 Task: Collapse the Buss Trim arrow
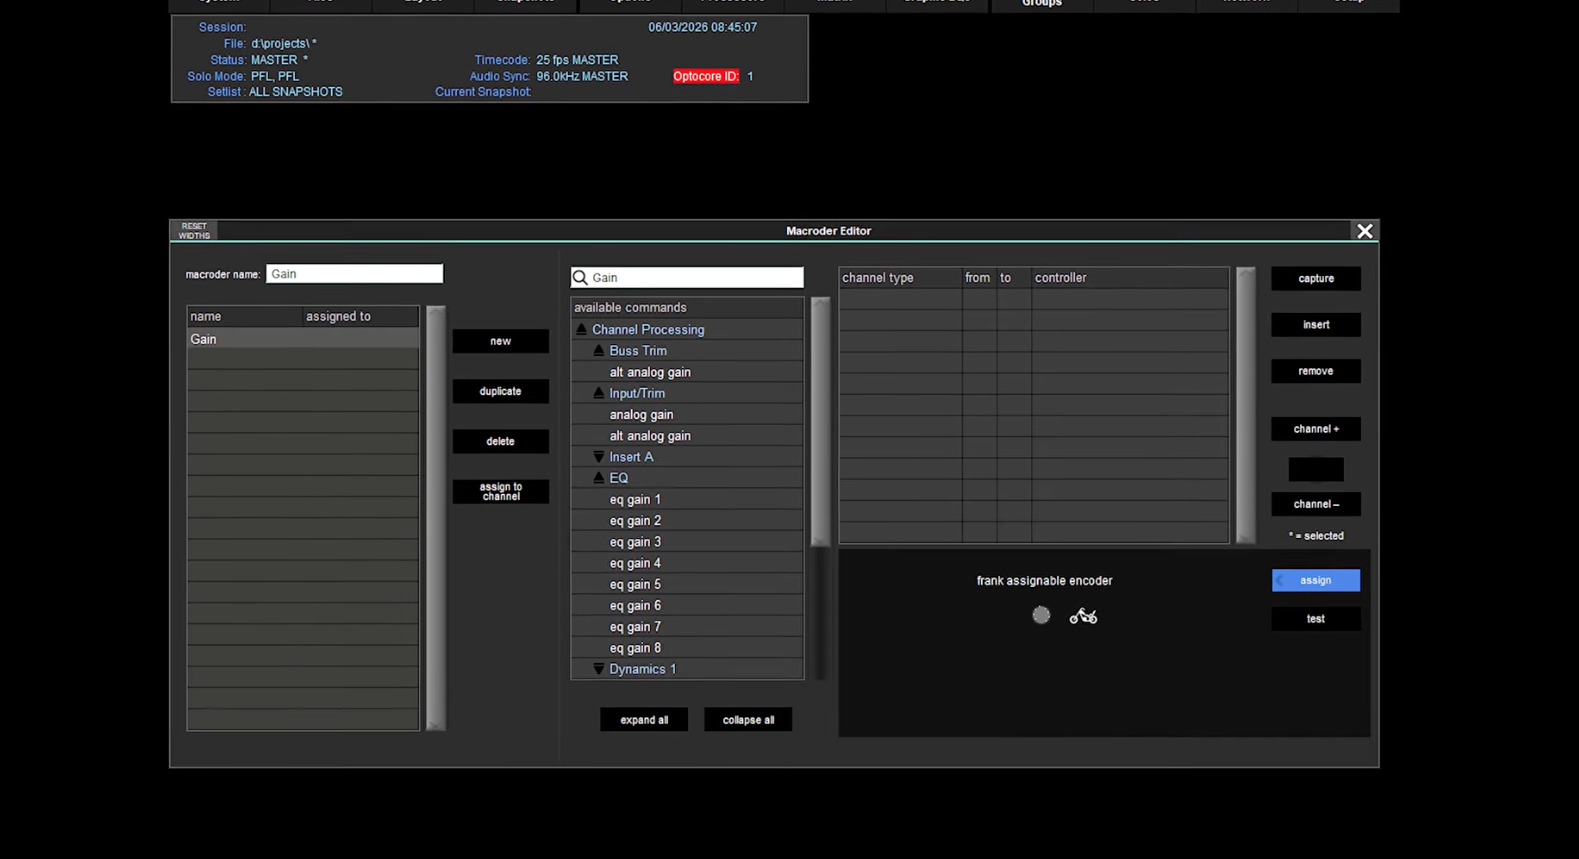[599, 351]
